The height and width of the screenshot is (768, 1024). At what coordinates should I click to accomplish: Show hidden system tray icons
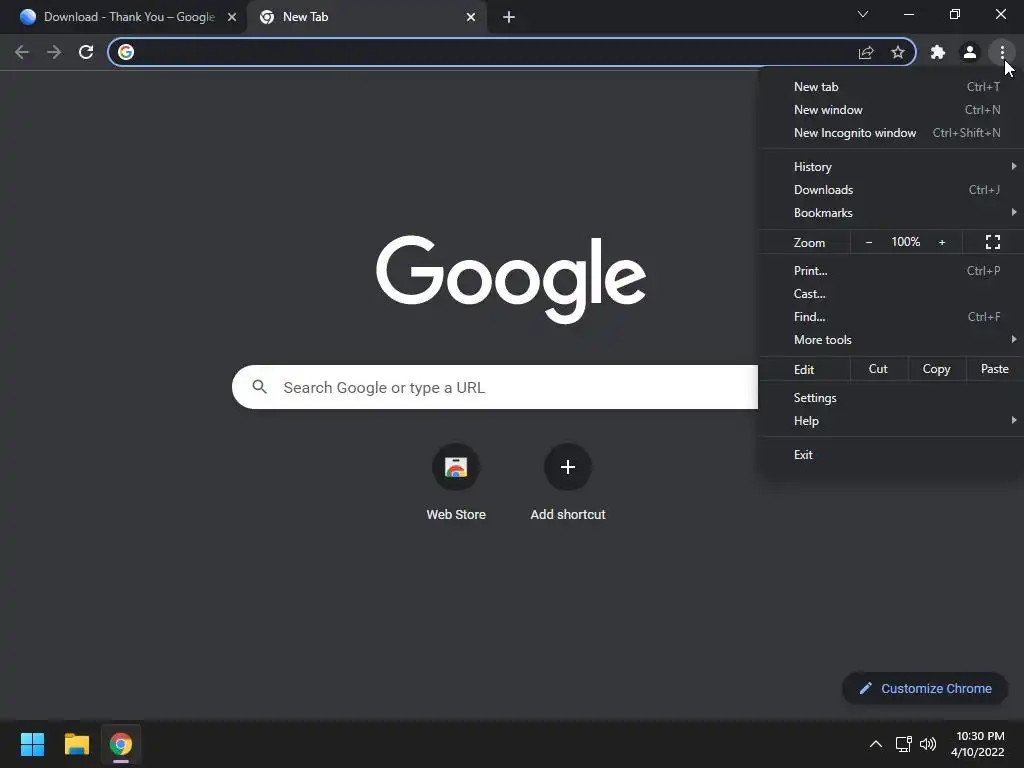point(876,744)
